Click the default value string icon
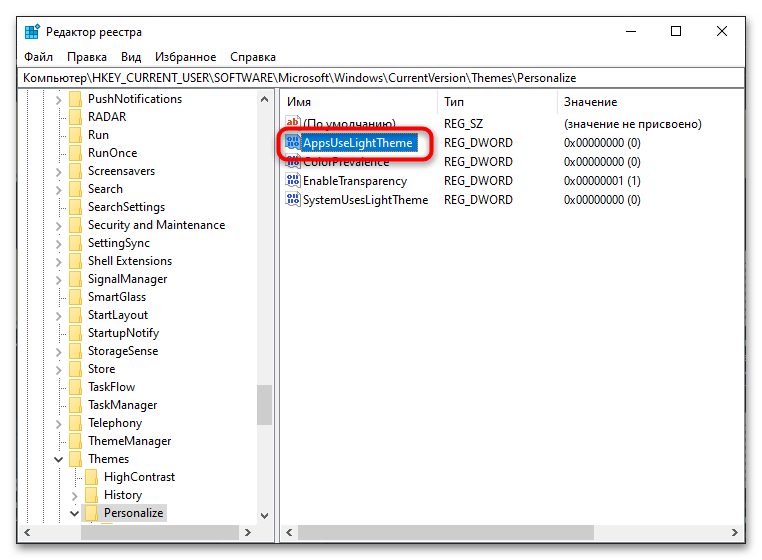The image size is (762, 560). (x=293, y=122)
